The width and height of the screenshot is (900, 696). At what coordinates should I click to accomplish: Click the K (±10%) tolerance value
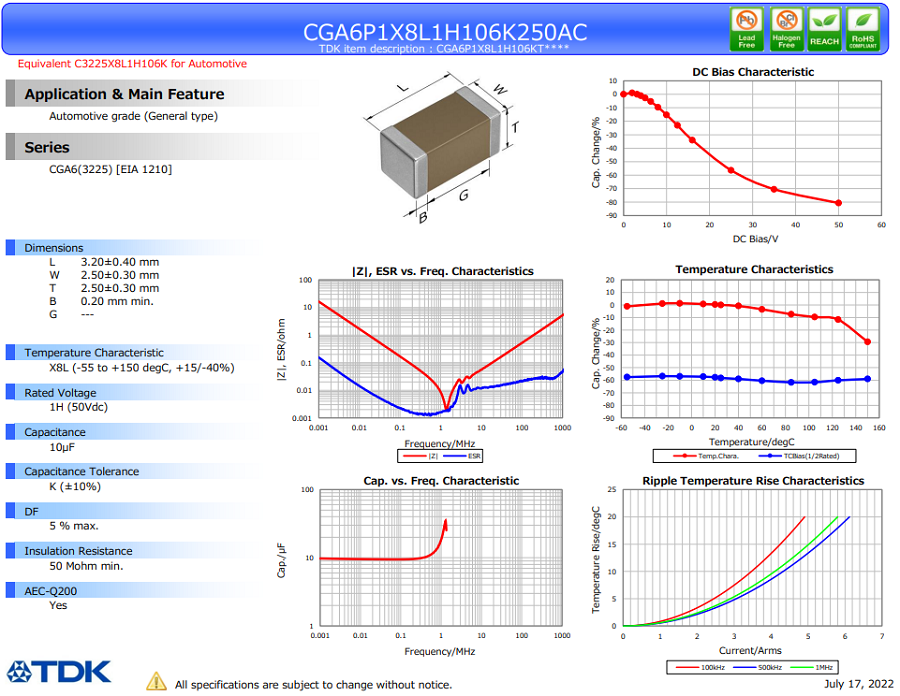click(75, 487)
